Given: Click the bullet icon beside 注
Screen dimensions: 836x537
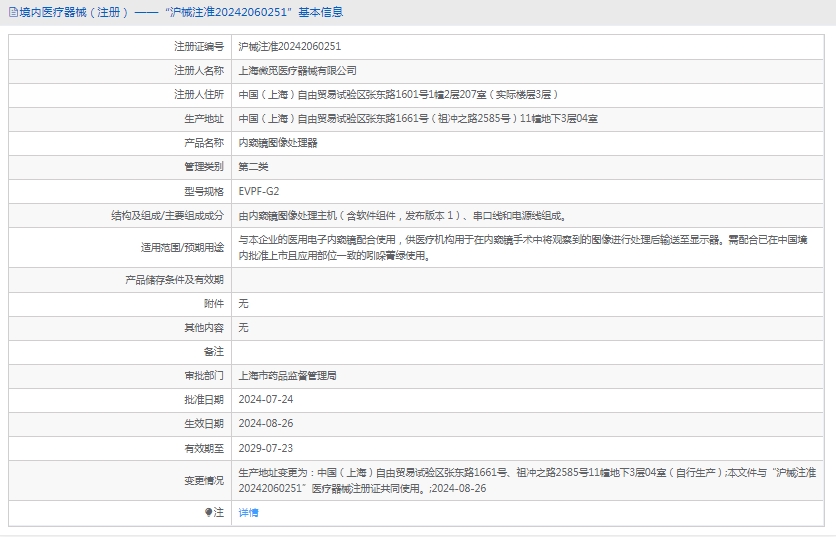Looking at the screenshot, I should [x=208, y=512].
